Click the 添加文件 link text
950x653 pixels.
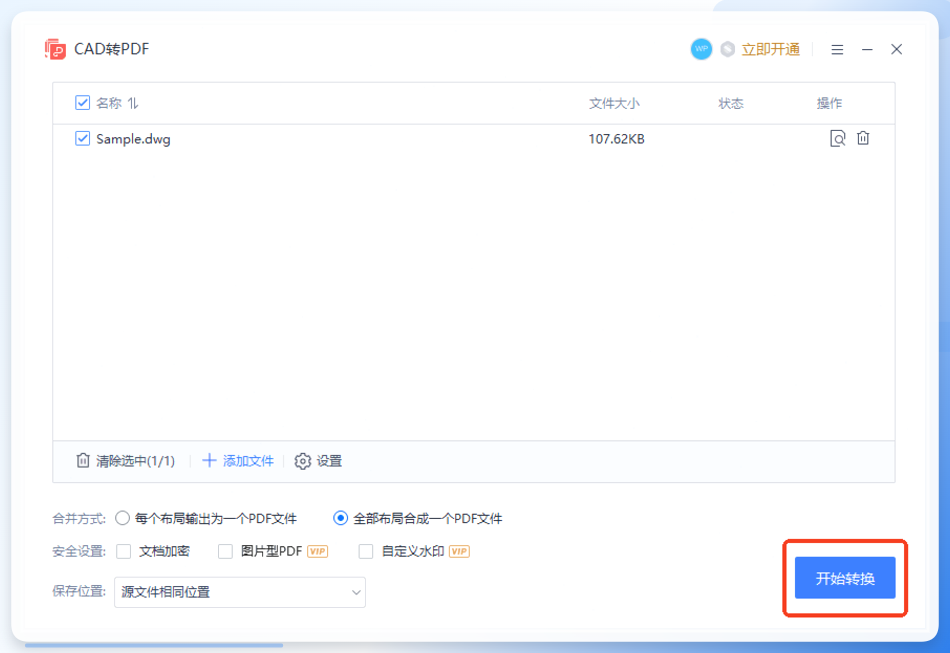[248, 462]
